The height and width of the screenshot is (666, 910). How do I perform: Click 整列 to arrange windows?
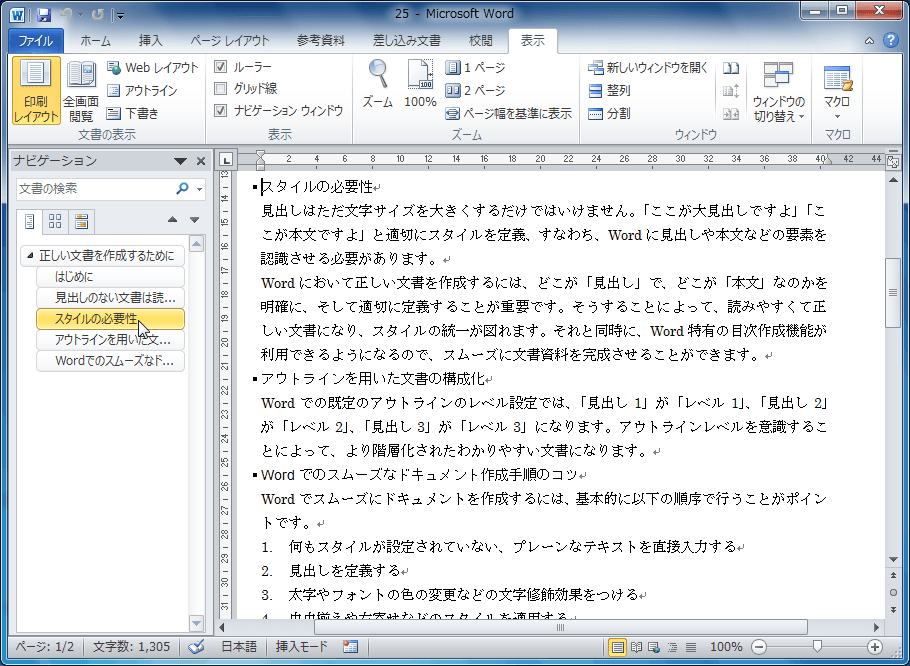(x=609, y=91)
